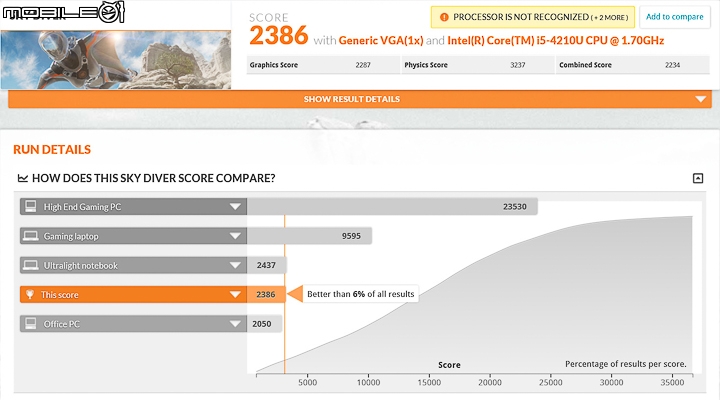Click the overall score 2386
Image resolution: width=720 pixels, height=400 pixels.
(279, 35)
